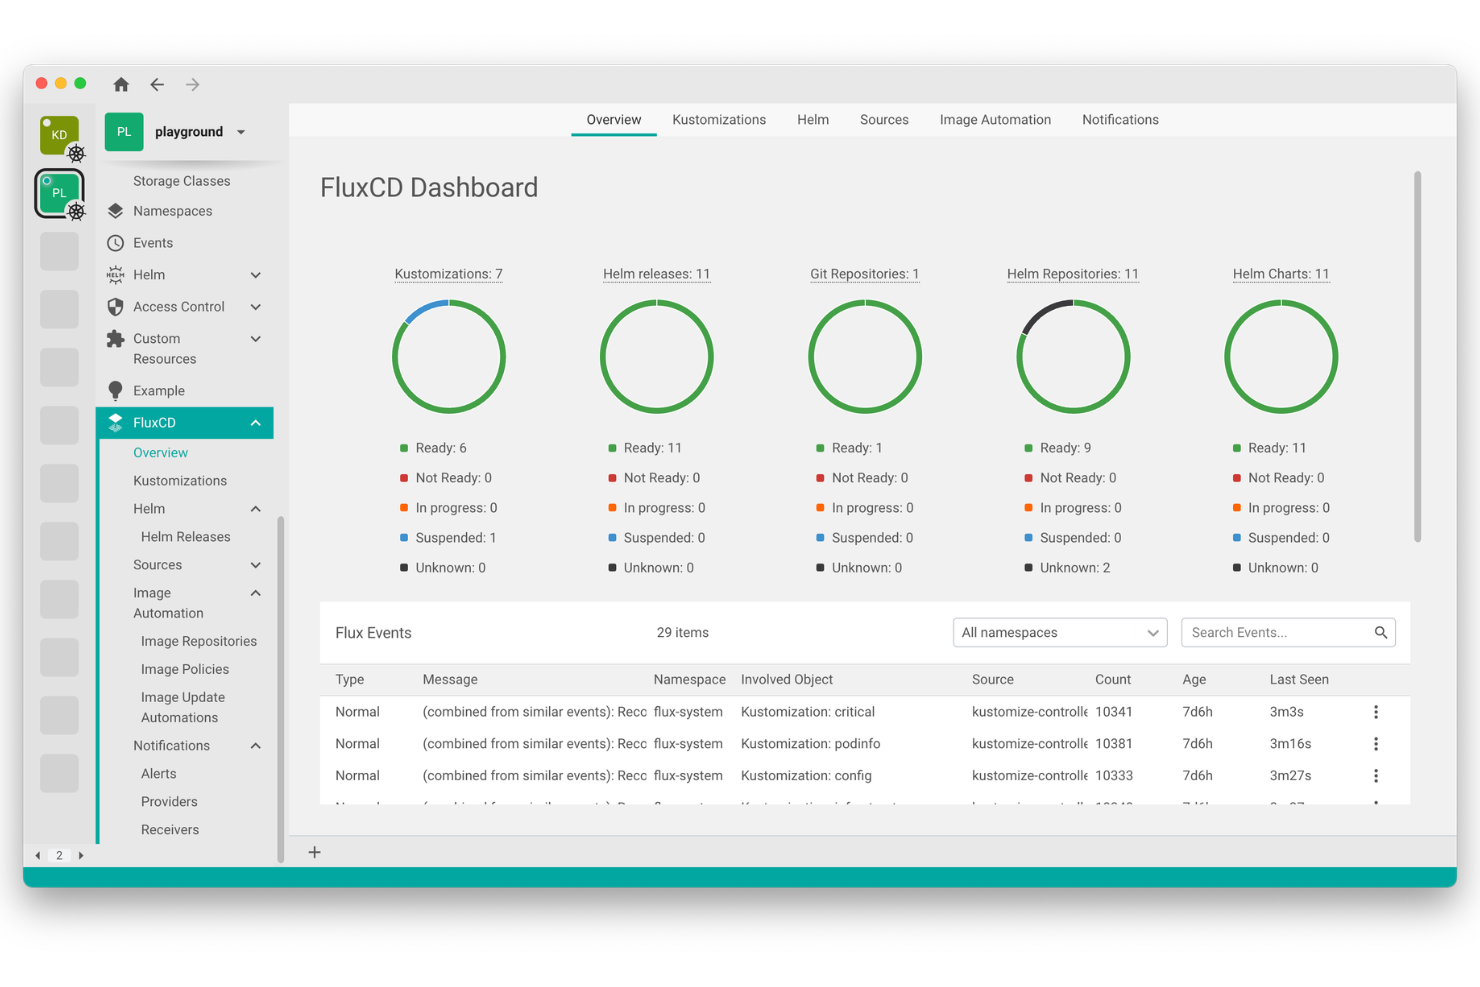Open the Helm Charts: 11 chart link
Image resolution: width=1480 pixels, height=987 pixels.
(x=1281, y=274)
